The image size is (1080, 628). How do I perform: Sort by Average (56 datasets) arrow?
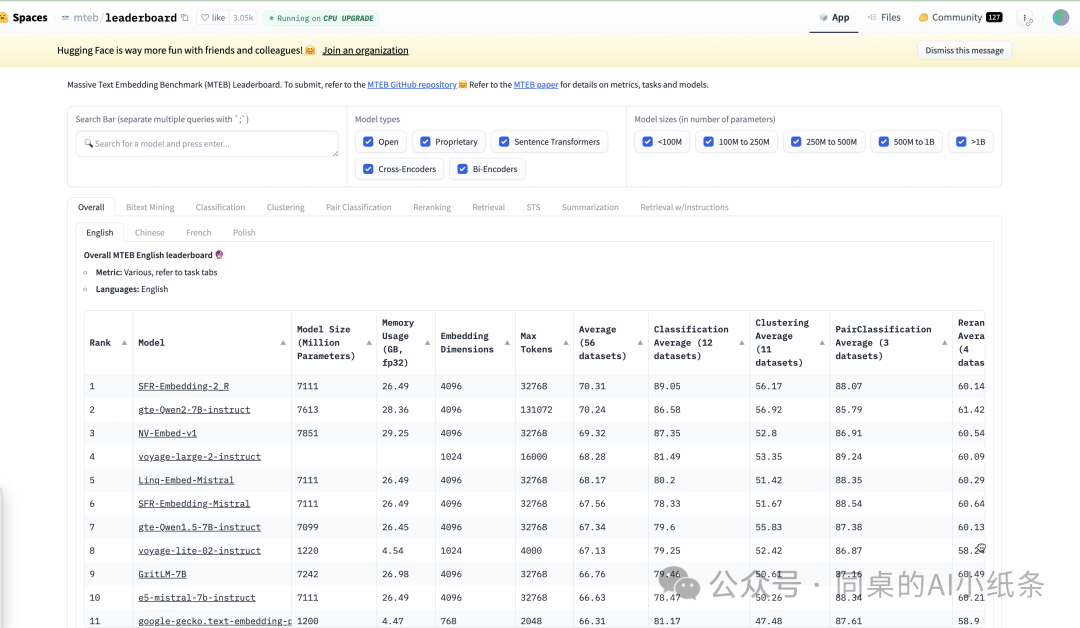pyautogui.click(x=639, y=343)
